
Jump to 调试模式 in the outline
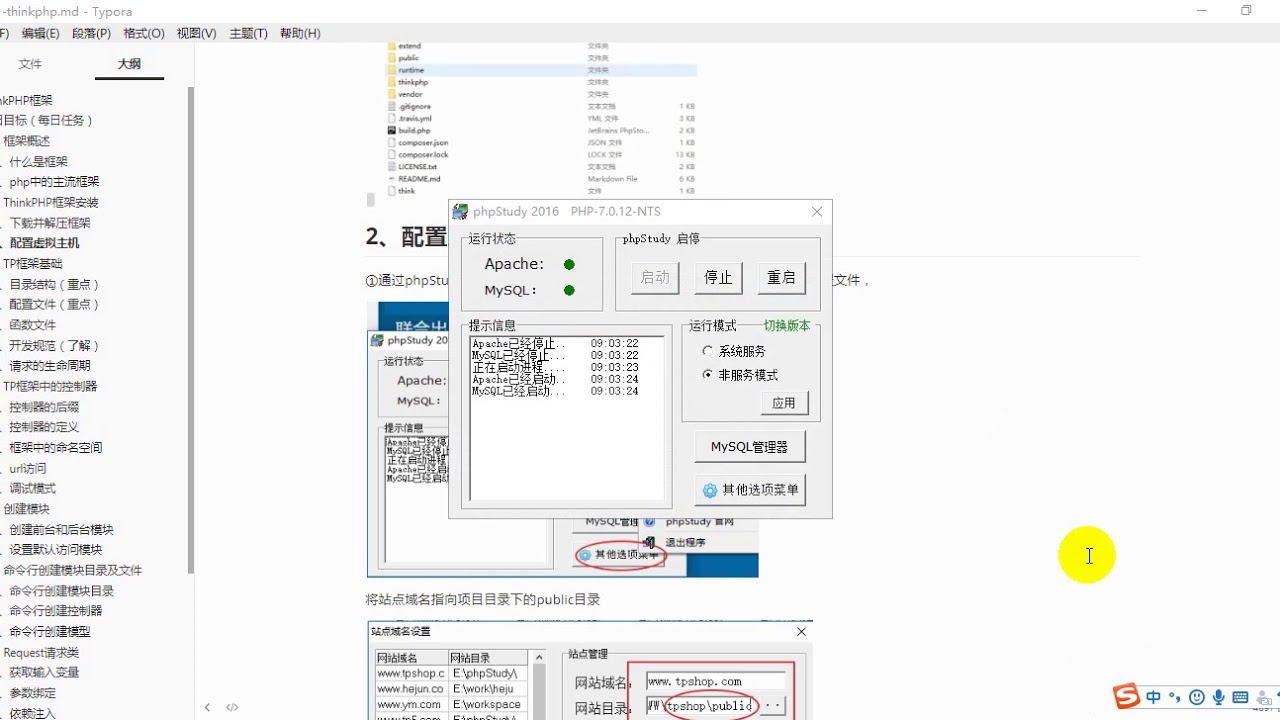(33, 488)
